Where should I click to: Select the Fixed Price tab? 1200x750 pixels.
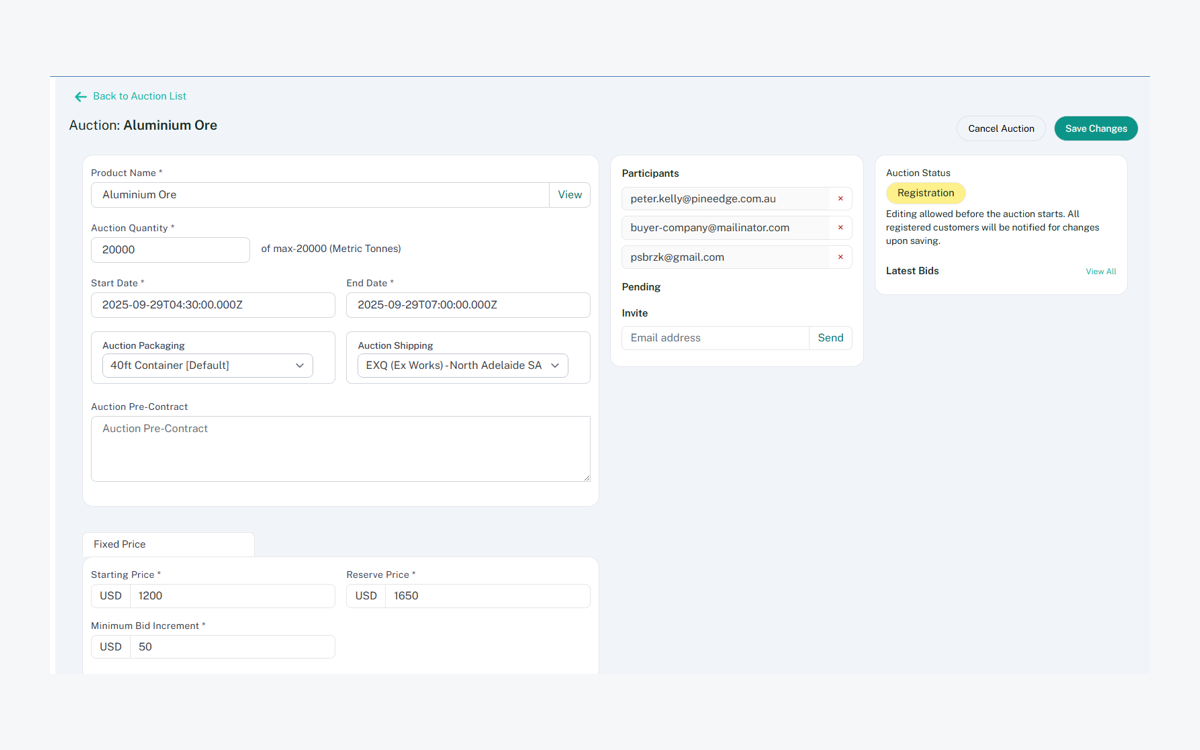point(120,544)
